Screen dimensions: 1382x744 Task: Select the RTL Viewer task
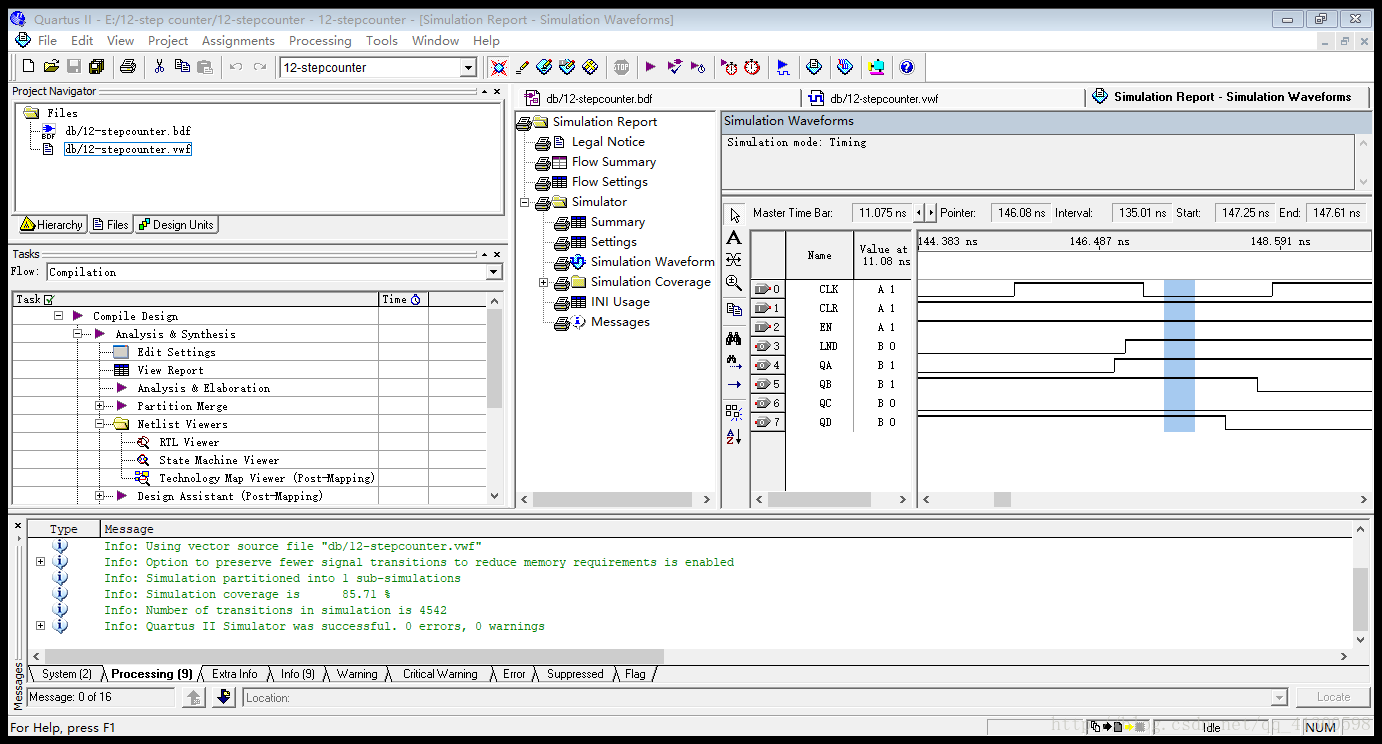tap(189, 442)
